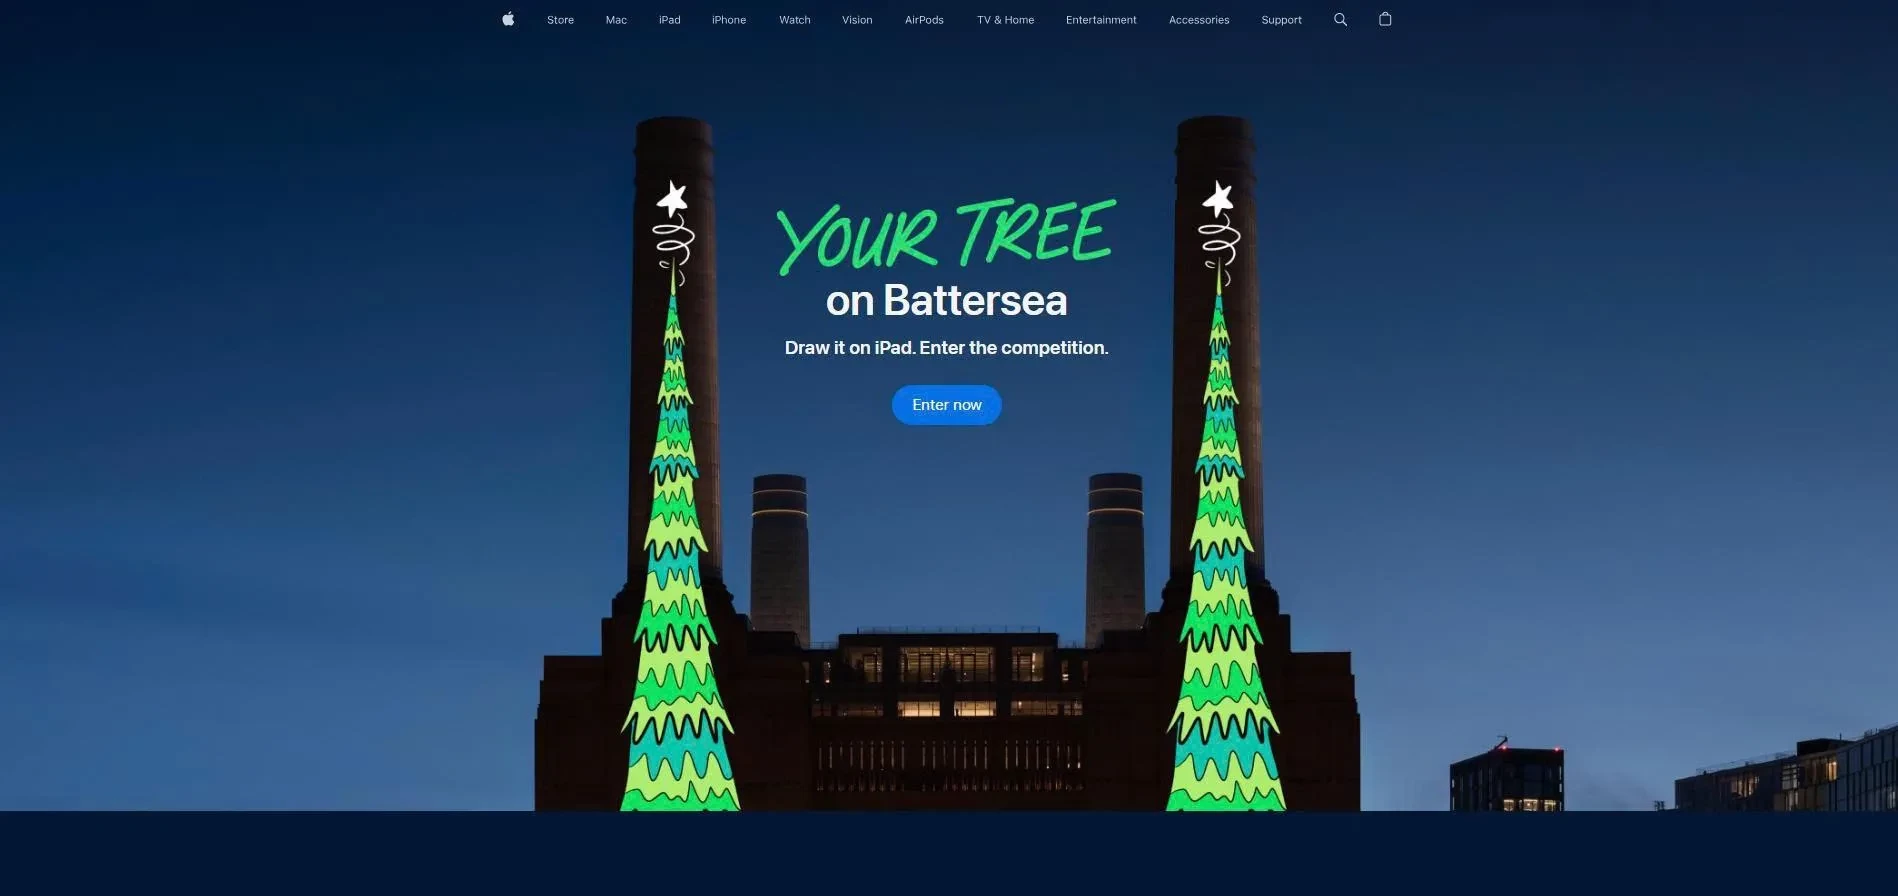Navigate to the iPhone page
The image size is (1898, 896).
(x=728, y=20)
